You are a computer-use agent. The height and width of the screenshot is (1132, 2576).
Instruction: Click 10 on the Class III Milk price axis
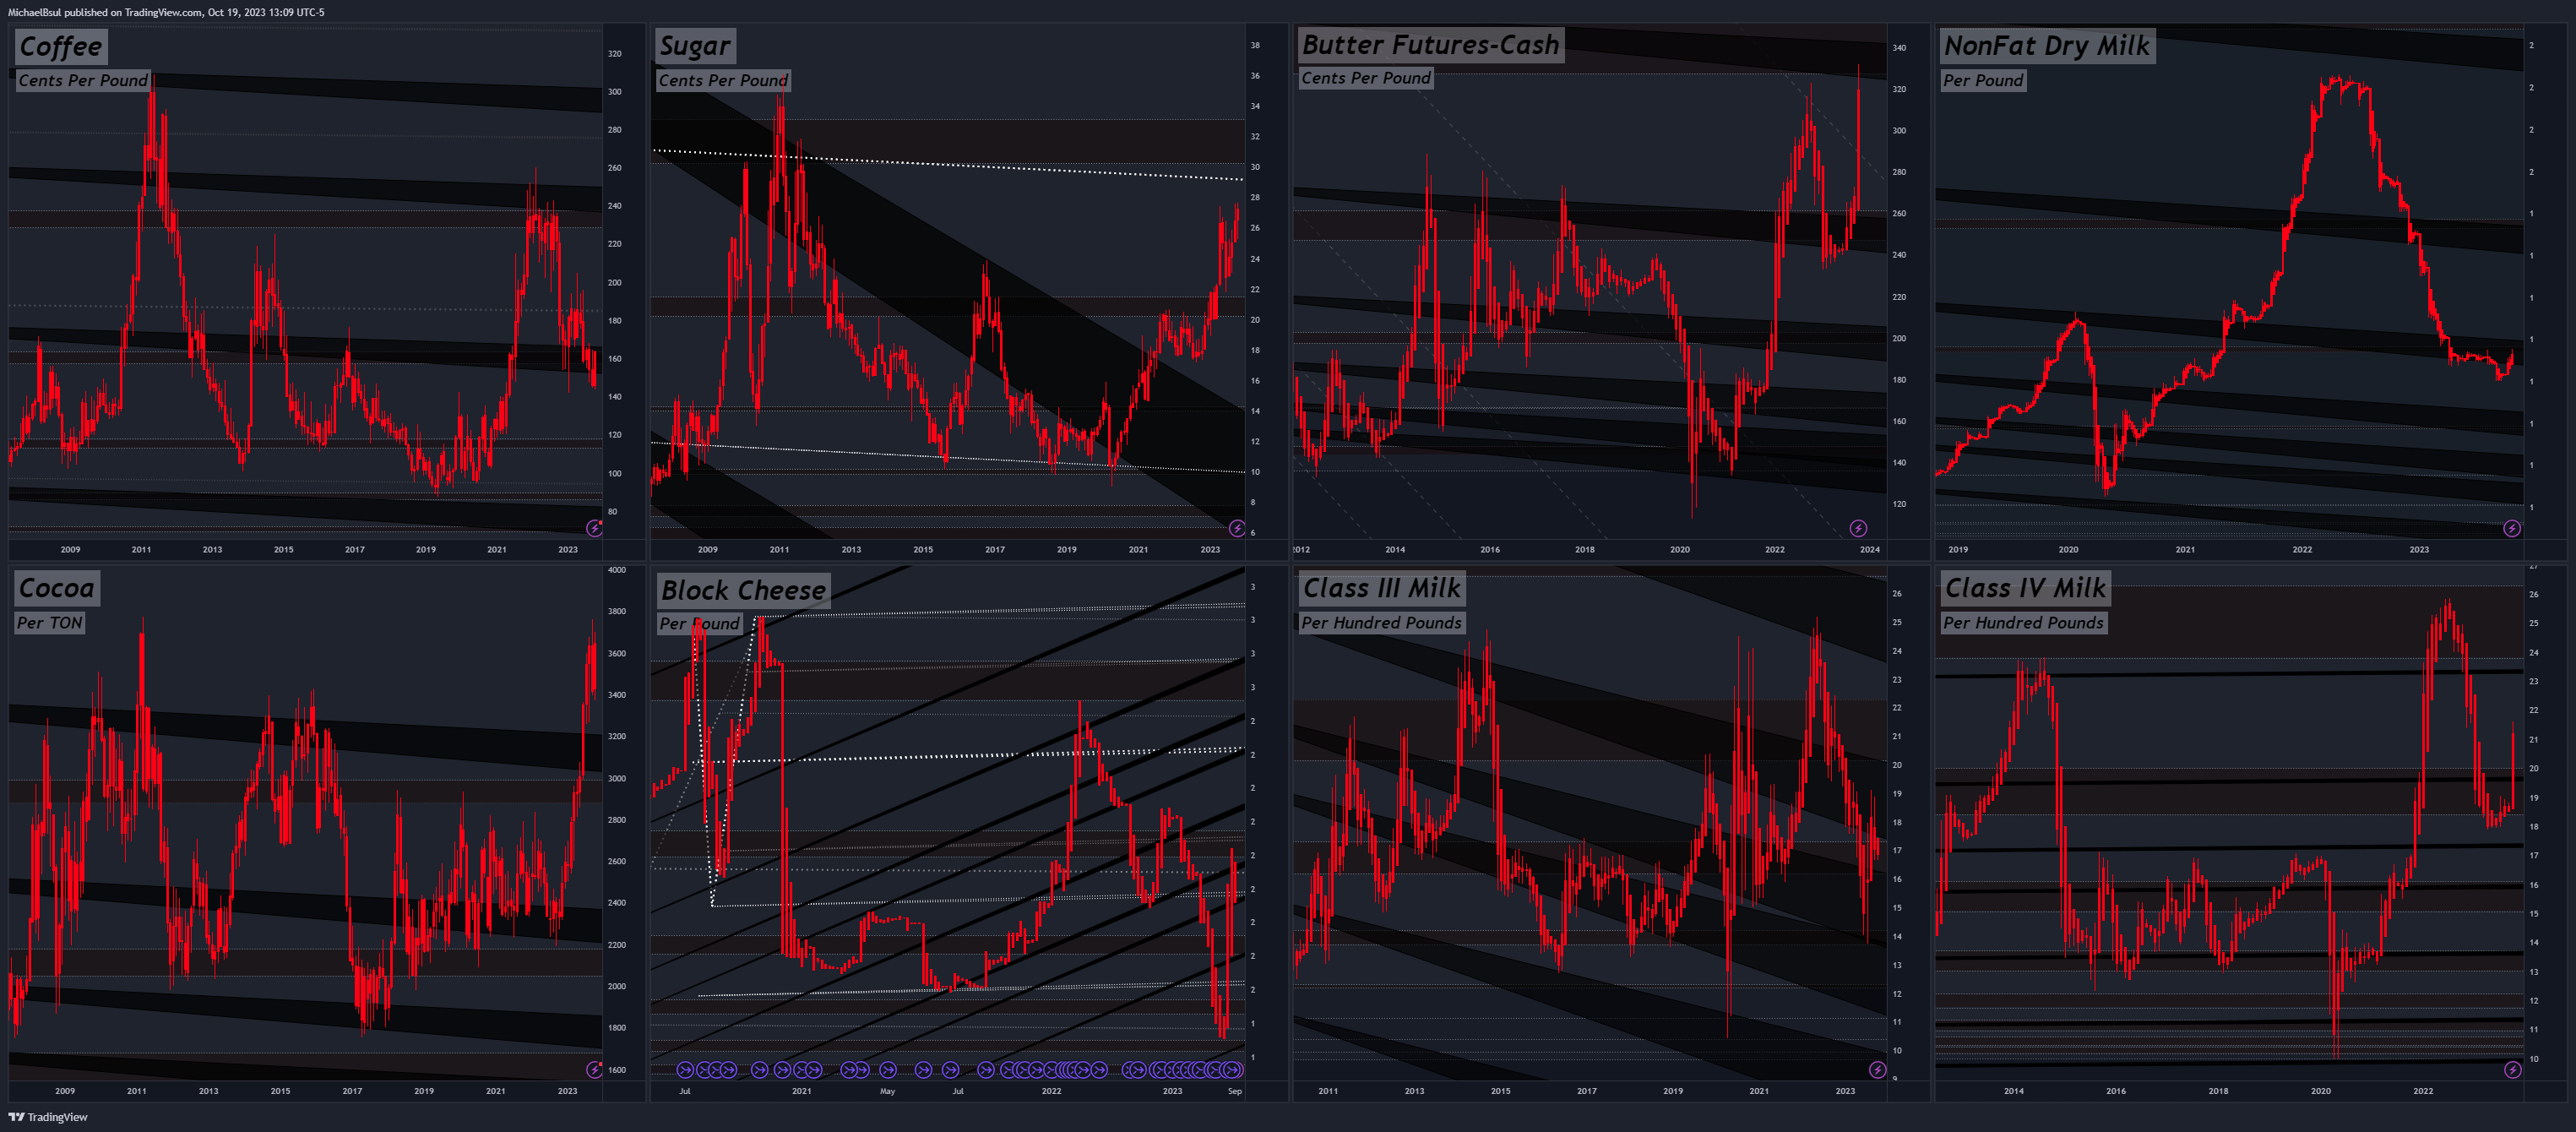point(1897,1051)
